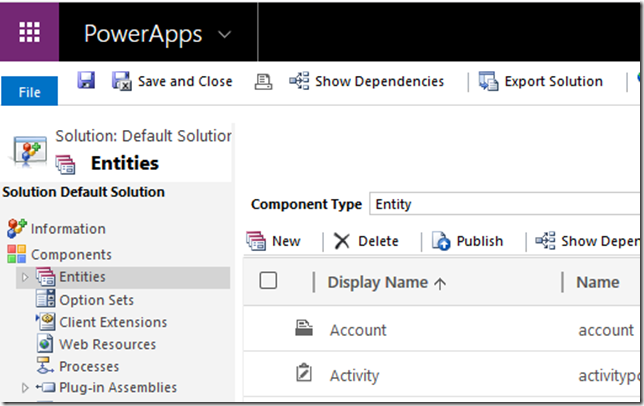Viewport: 644px width, 406px height.
Task: Open the PowerApps app launcher waffle
Action: tap(30, 32)
